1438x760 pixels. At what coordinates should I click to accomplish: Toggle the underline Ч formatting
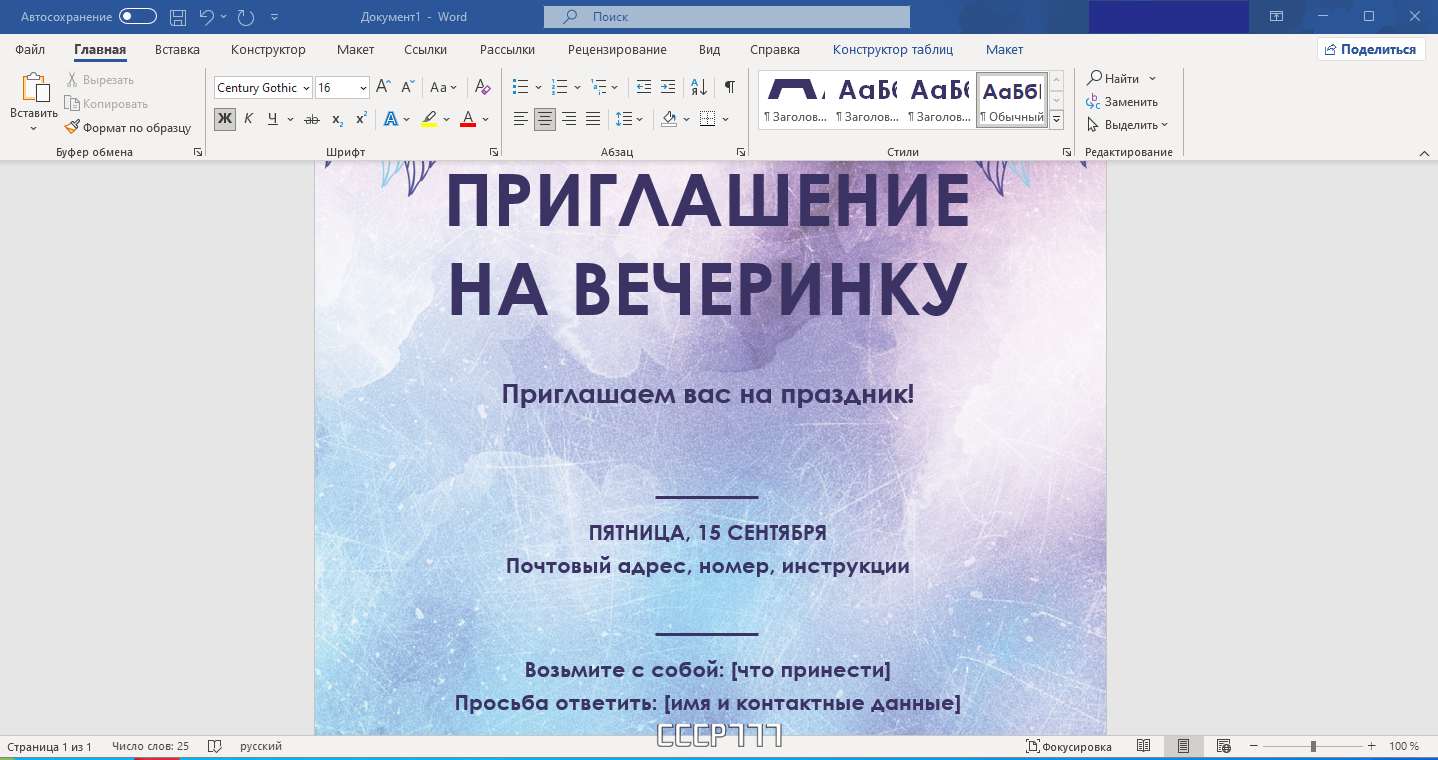coord(270,119)
